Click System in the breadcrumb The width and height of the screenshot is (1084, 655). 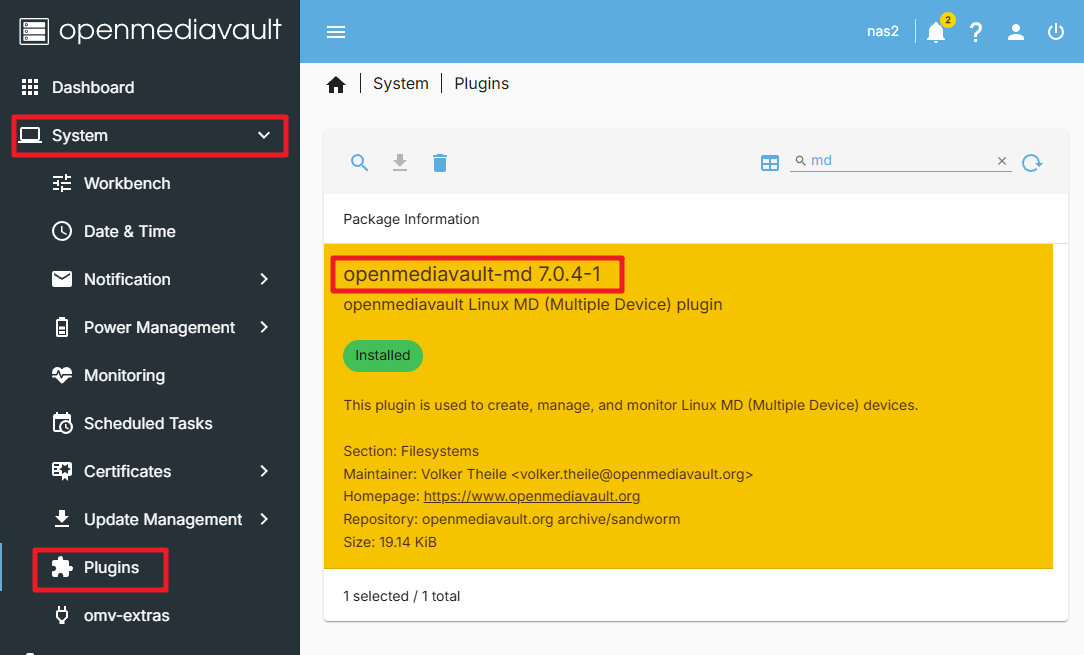(x=401, y=84)
